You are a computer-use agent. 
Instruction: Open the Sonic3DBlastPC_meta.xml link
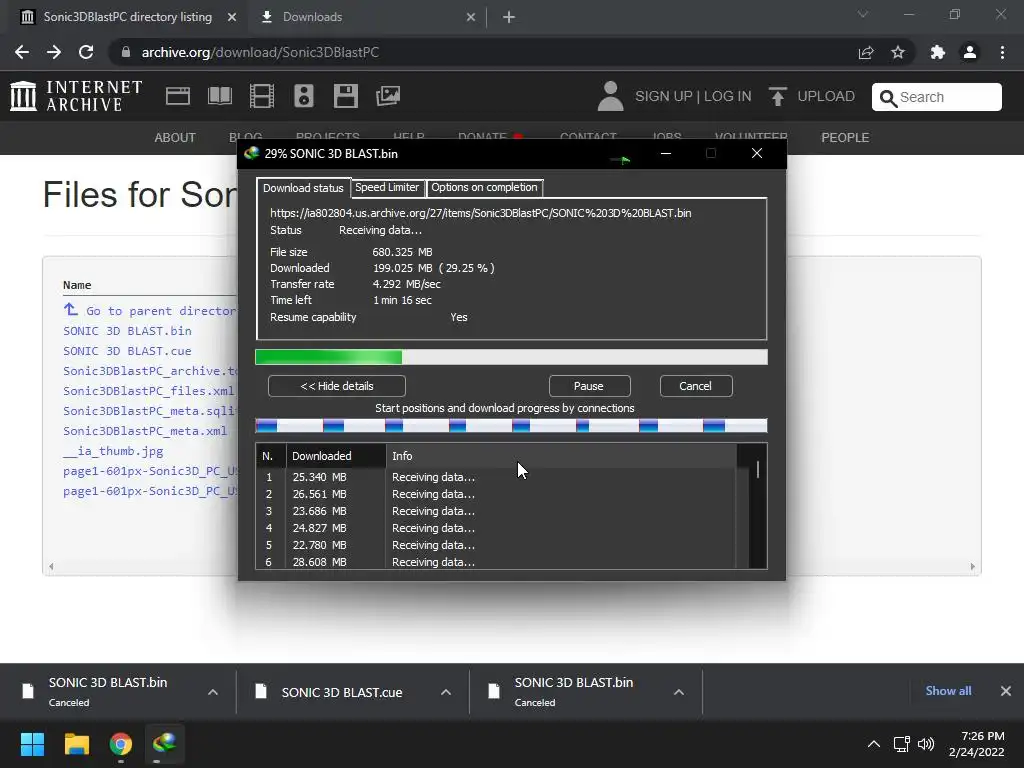click(145, 431)
